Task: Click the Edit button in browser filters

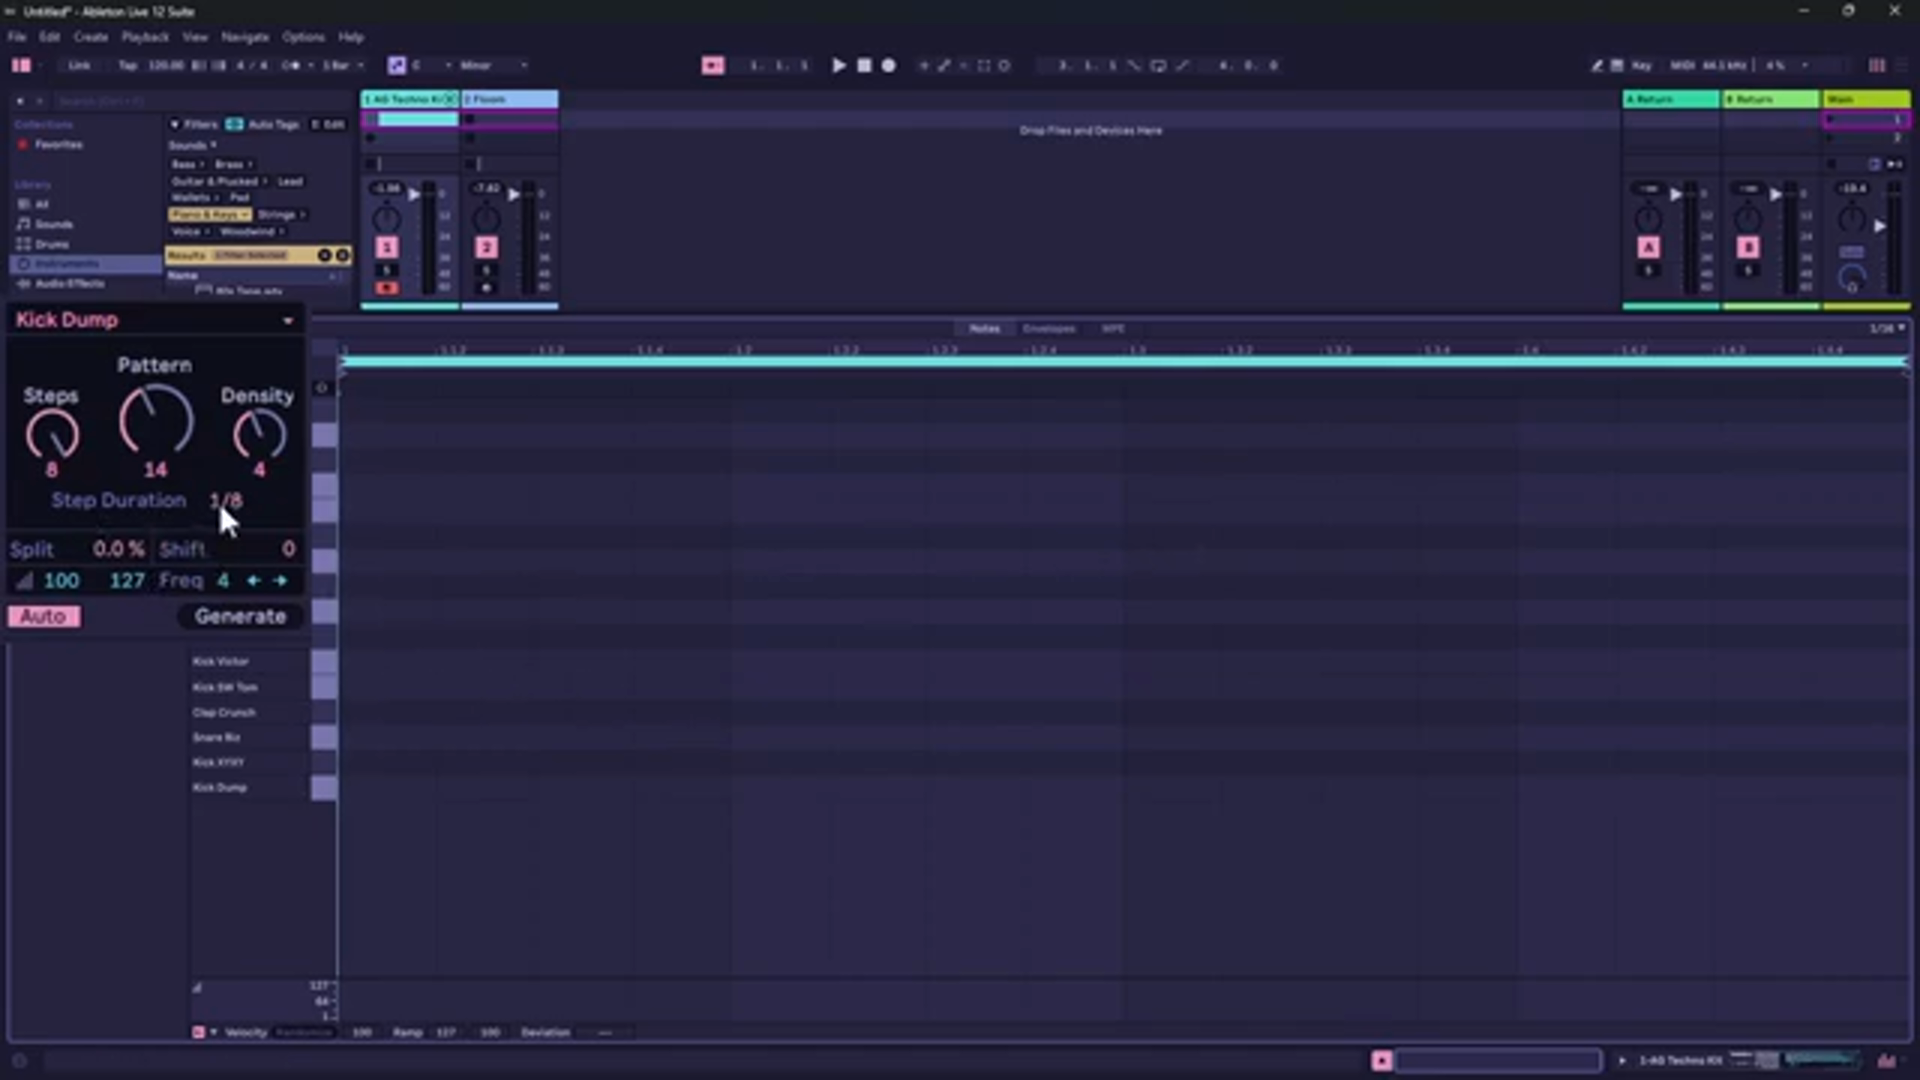Action: point(329,124)
